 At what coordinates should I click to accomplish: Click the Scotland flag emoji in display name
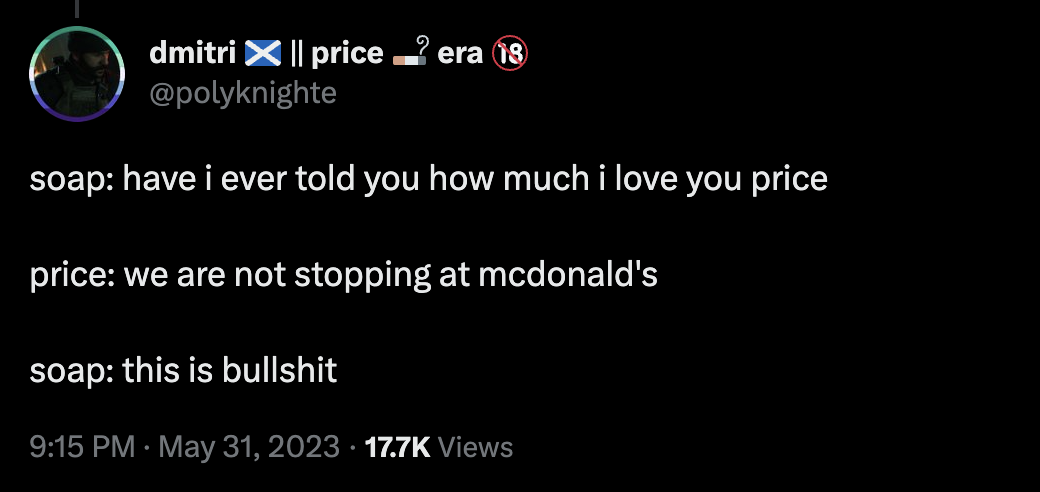click(x=264, y=54)
